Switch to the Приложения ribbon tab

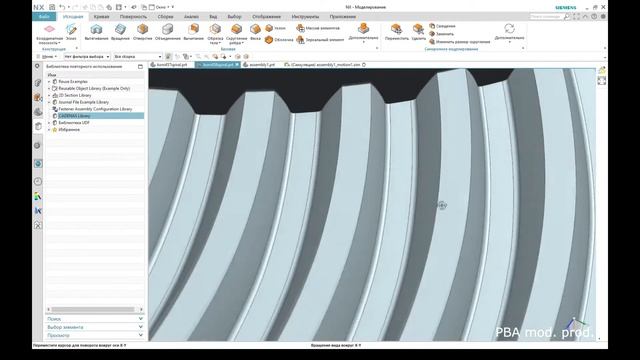click(x=342, y=17)
